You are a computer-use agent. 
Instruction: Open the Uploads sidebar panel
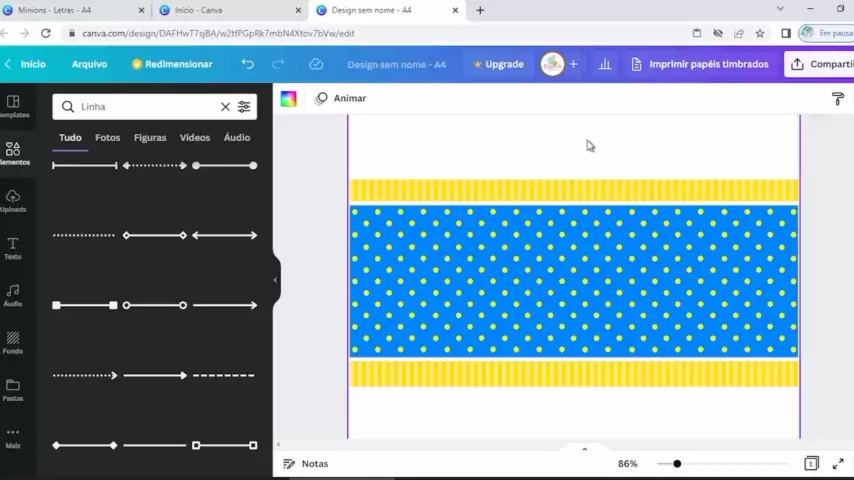click(13, 201)
